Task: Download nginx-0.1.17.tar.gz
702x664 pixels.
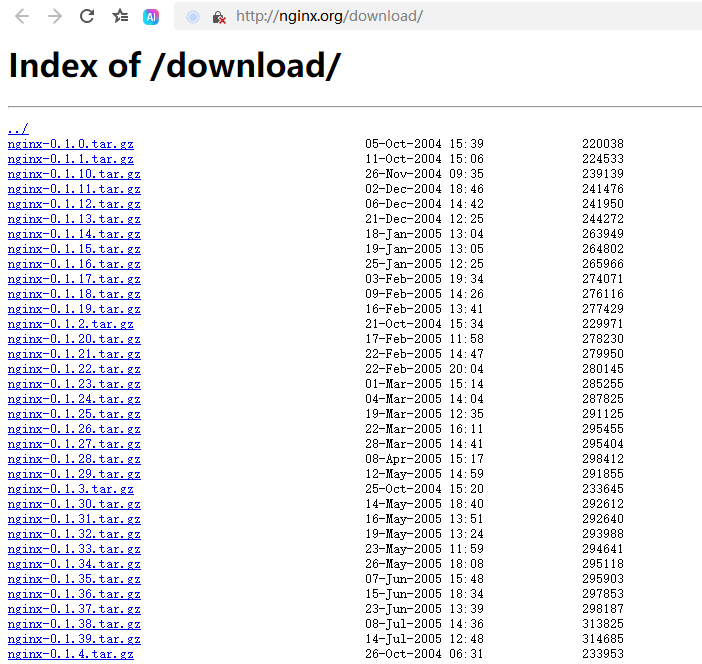Action: [x=74, y=279]
